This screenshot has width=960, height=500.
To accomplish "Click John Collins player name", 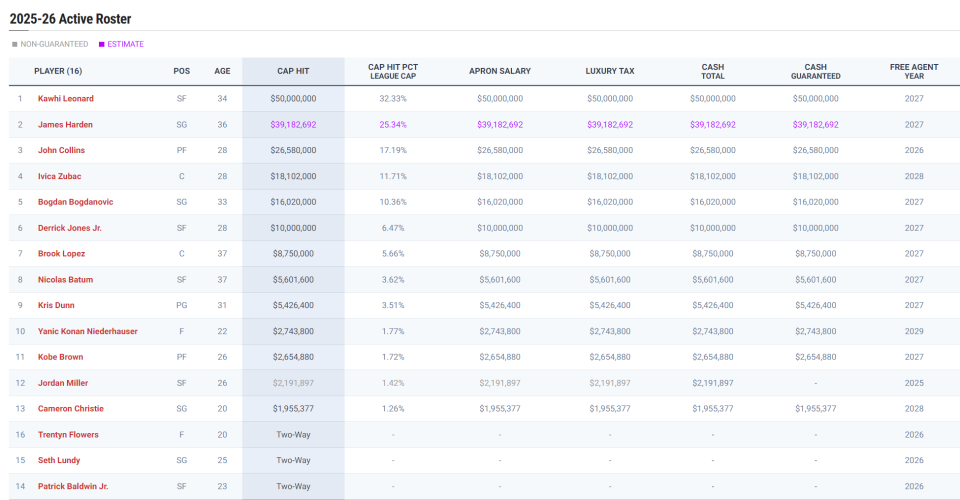I will point(61,150).
